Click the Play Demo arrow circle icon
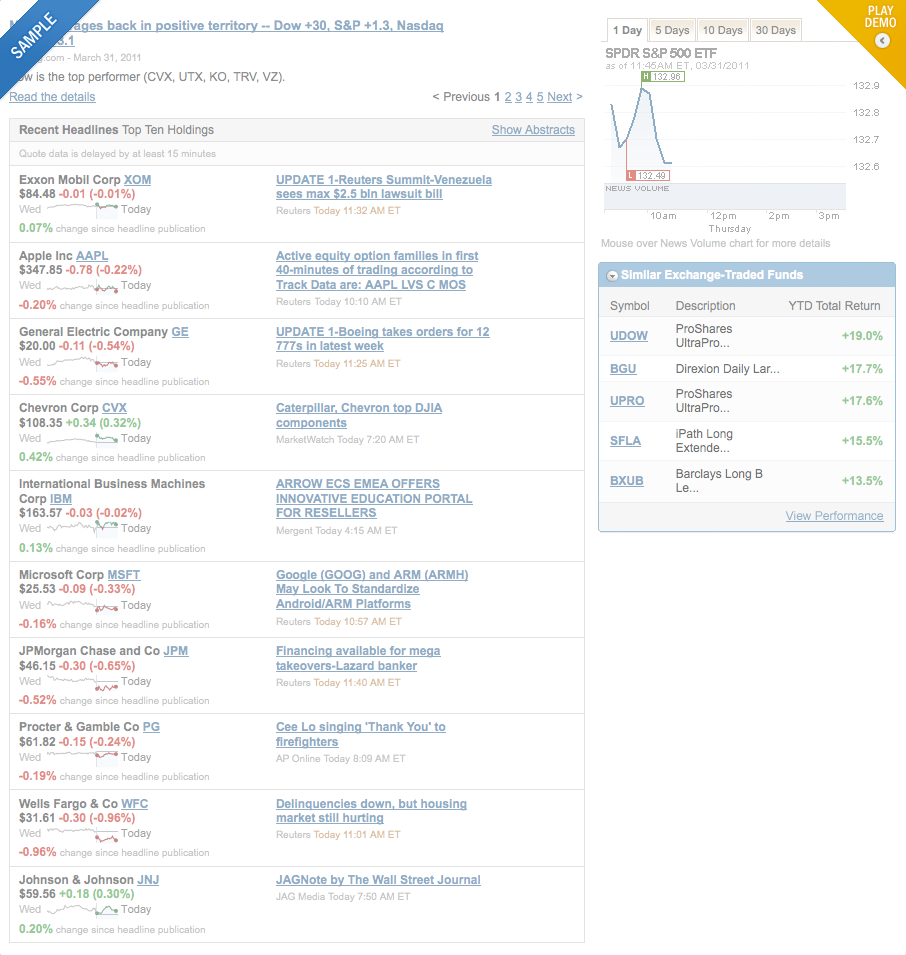The height and width of the screenshot is (955, 906). (882, 41)
